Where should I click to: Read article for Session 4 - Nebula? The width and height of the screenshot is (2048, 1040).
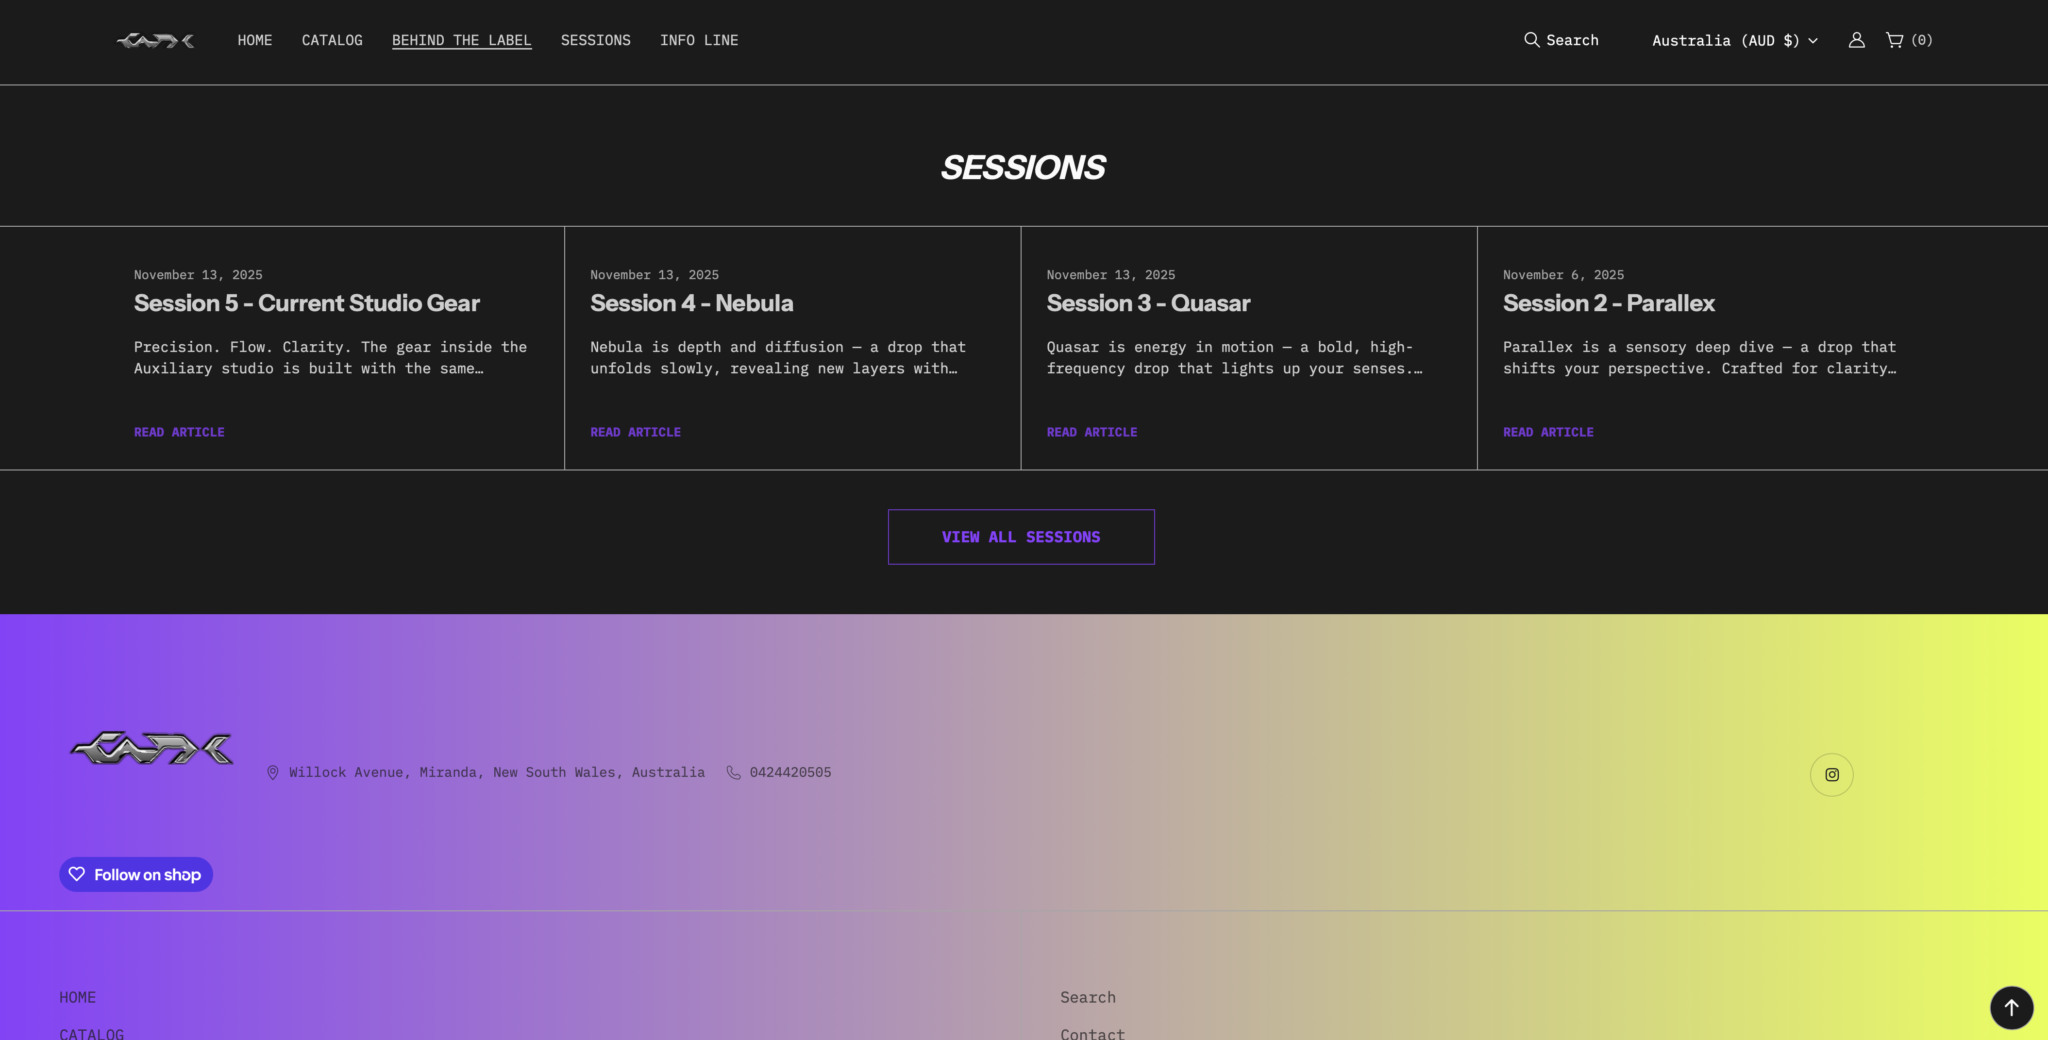[635, 432]
